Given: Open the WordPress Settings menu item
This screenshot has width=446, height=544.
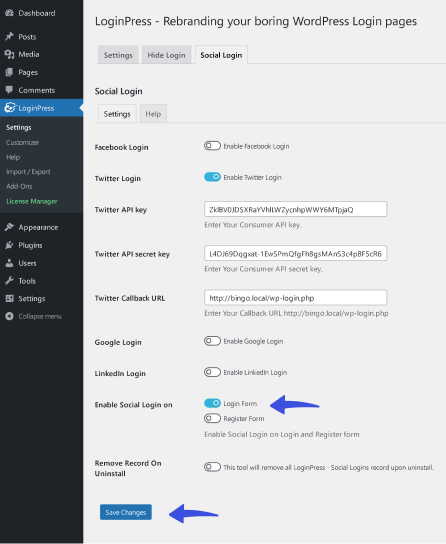Looking at the screenshot, I should coord(42,298).
